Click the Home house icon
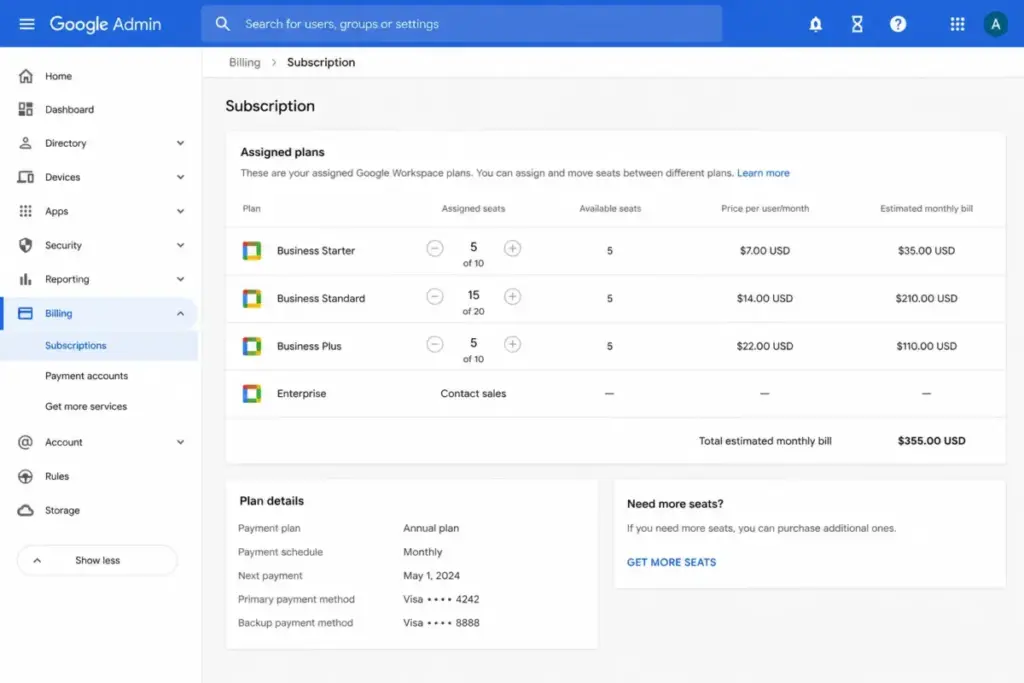The height and width of the screenshot is (683, 1024). pos(25,76)
